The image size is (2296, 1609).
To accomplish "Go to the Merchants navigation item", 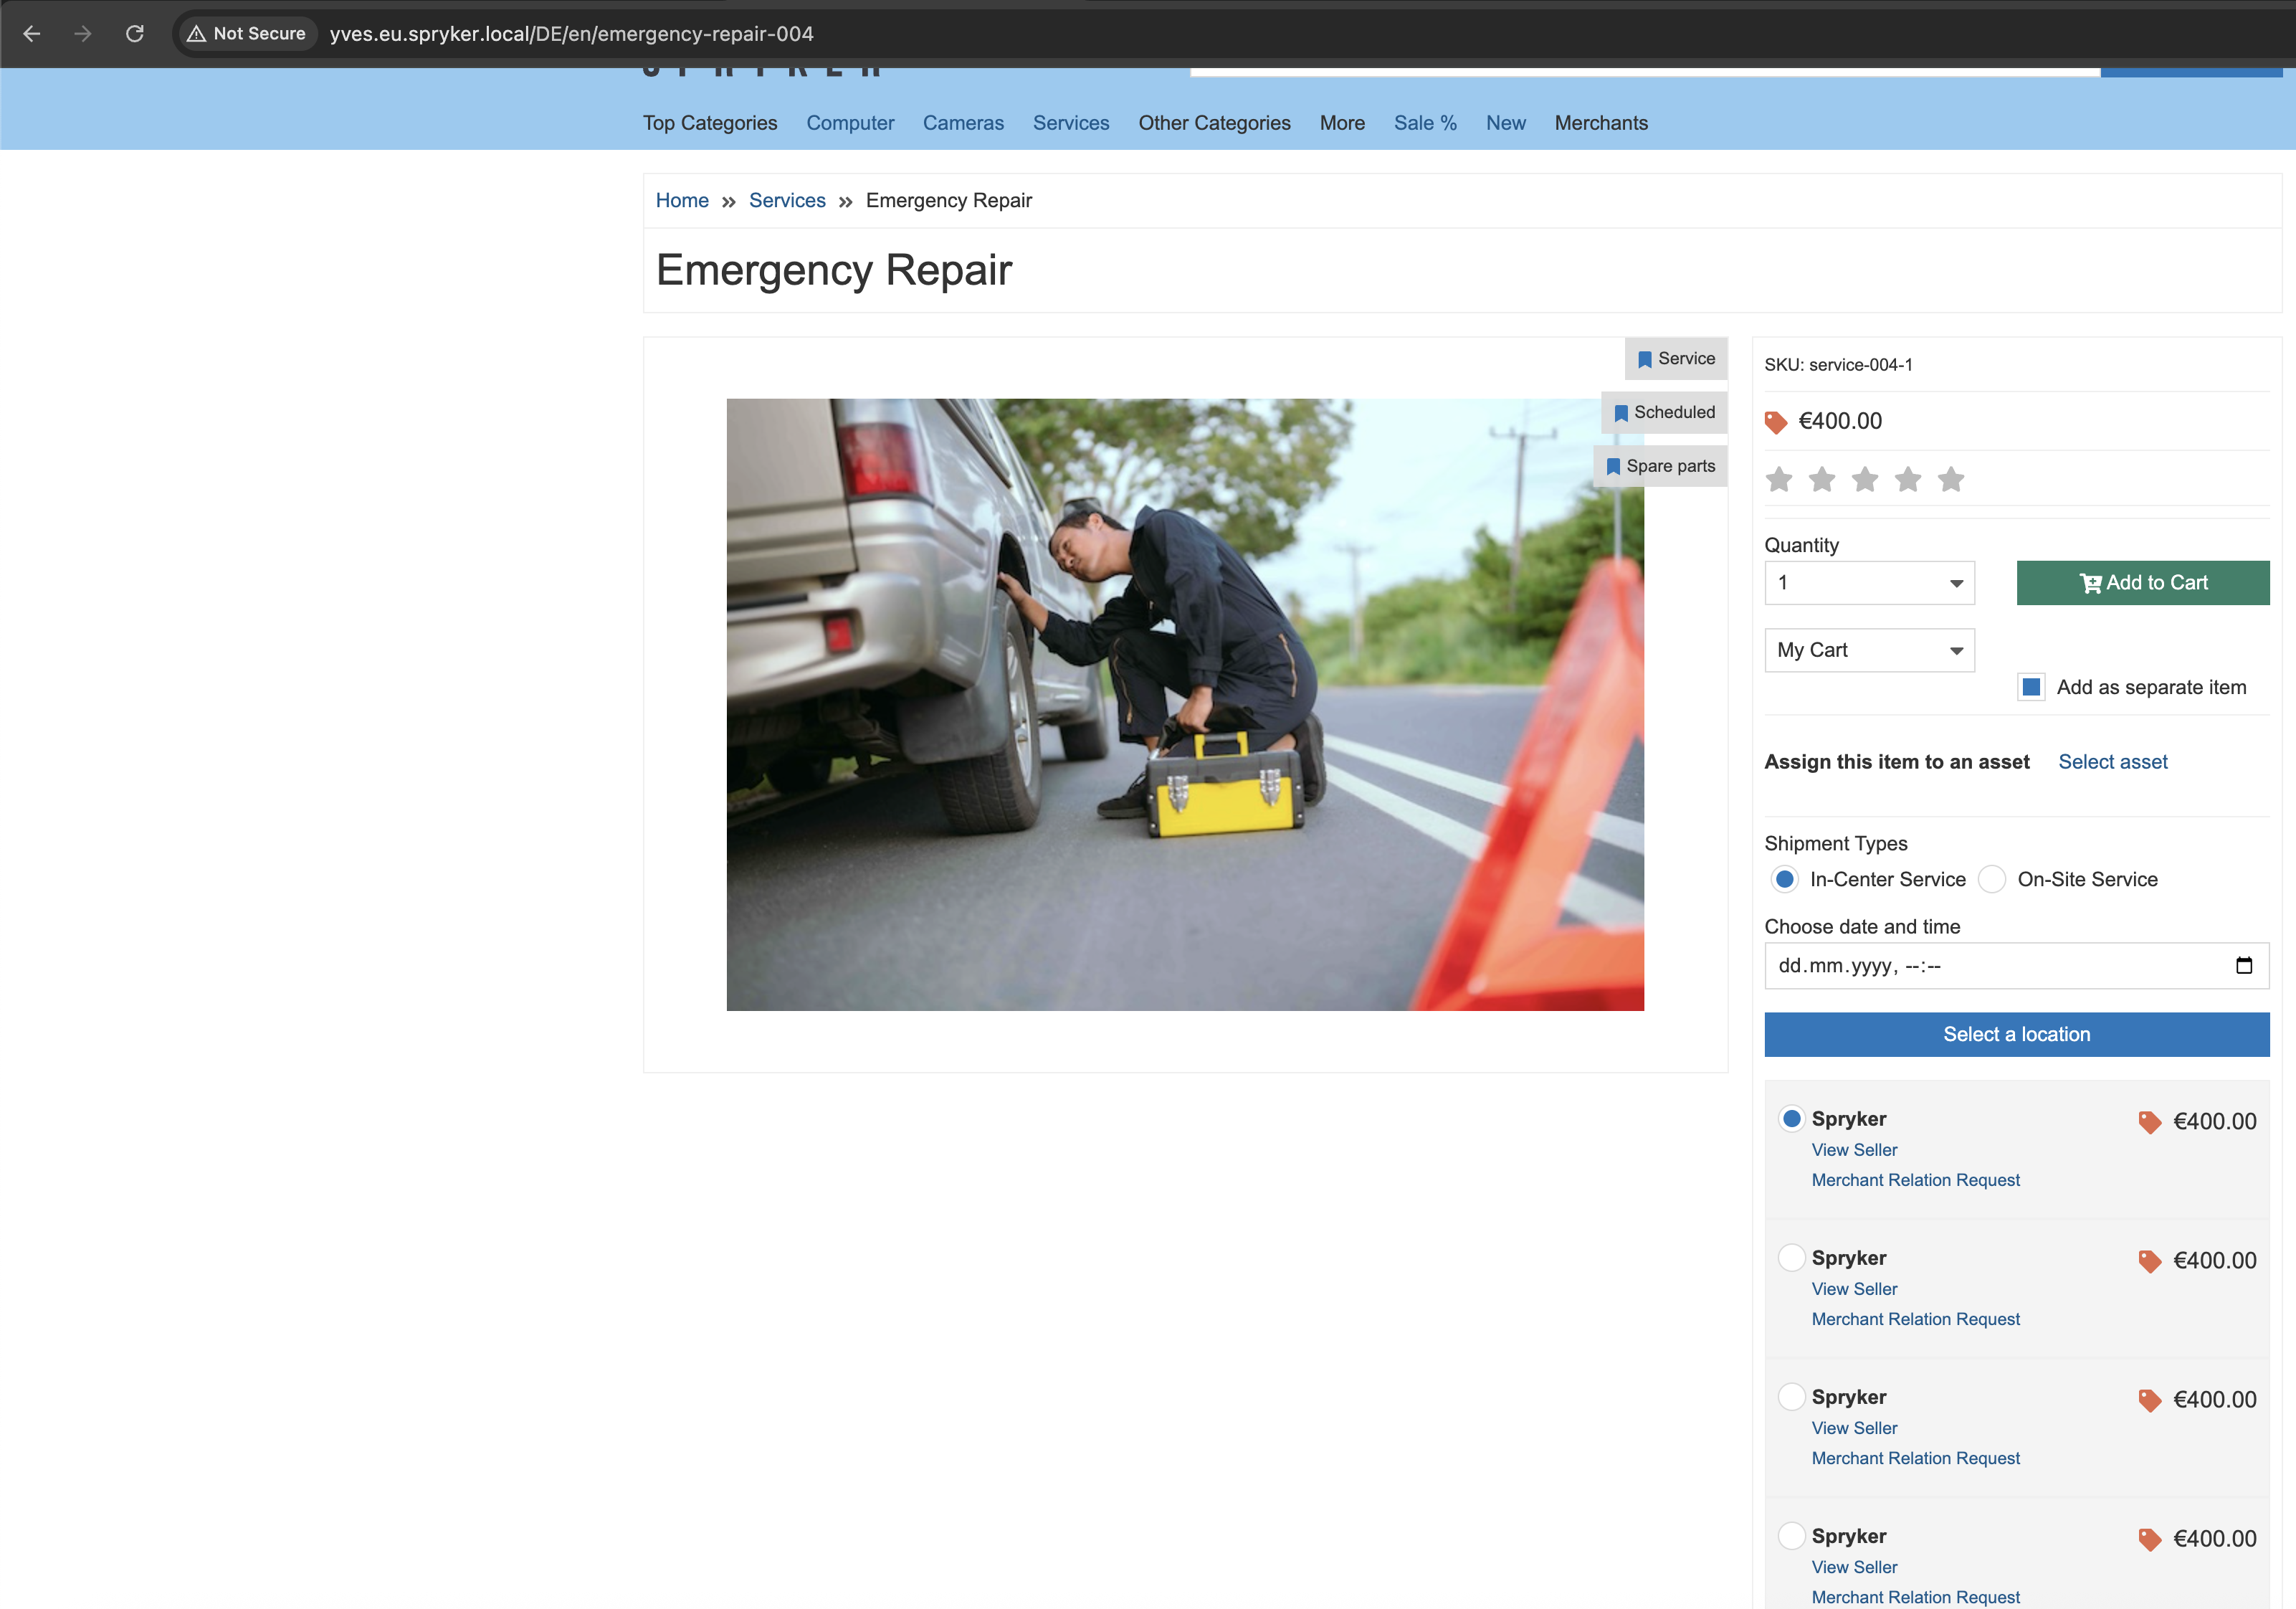I will click(1600, 123).
